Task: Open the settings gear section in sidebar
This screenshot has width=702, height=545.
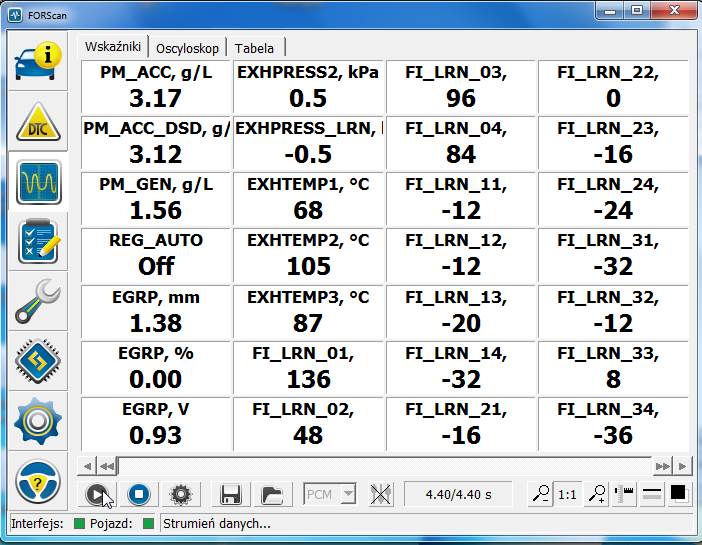Action: point(38,422)
